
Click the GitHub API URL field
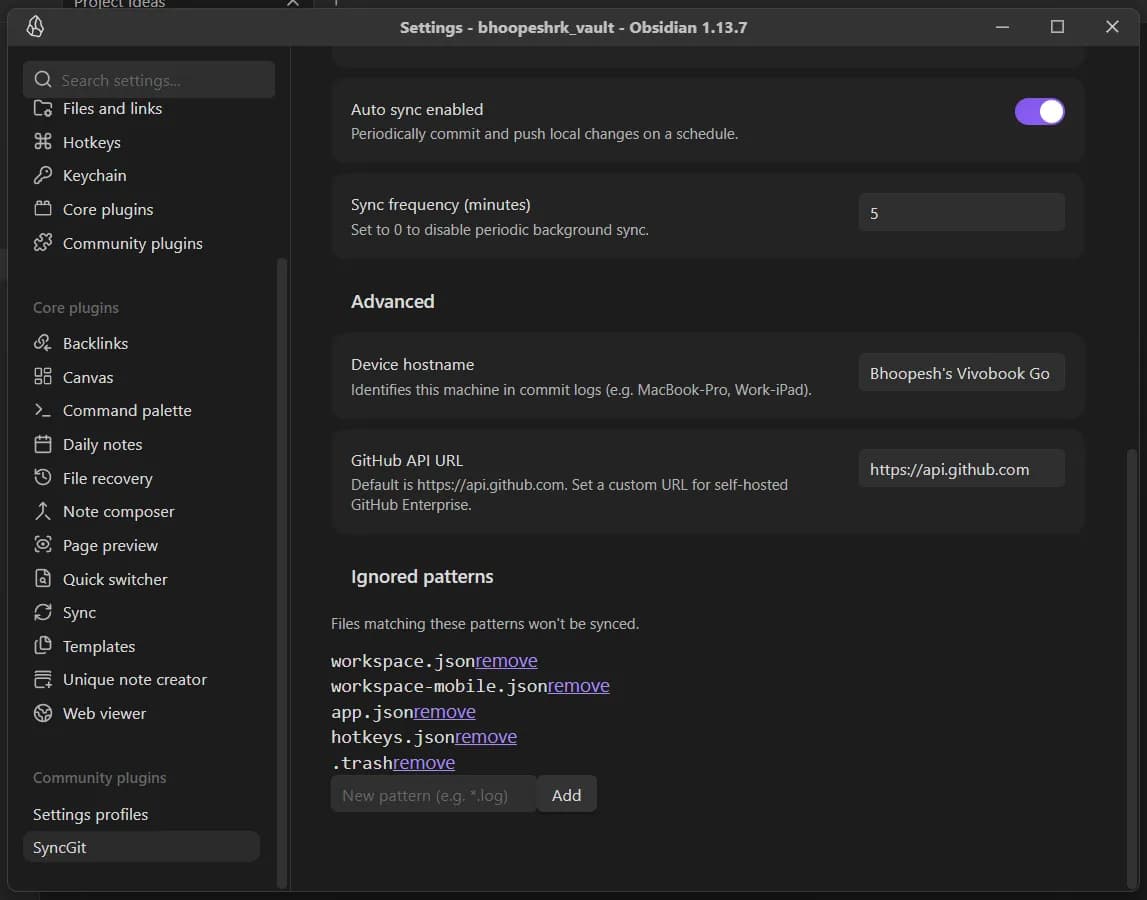click(x=961, y=469)
